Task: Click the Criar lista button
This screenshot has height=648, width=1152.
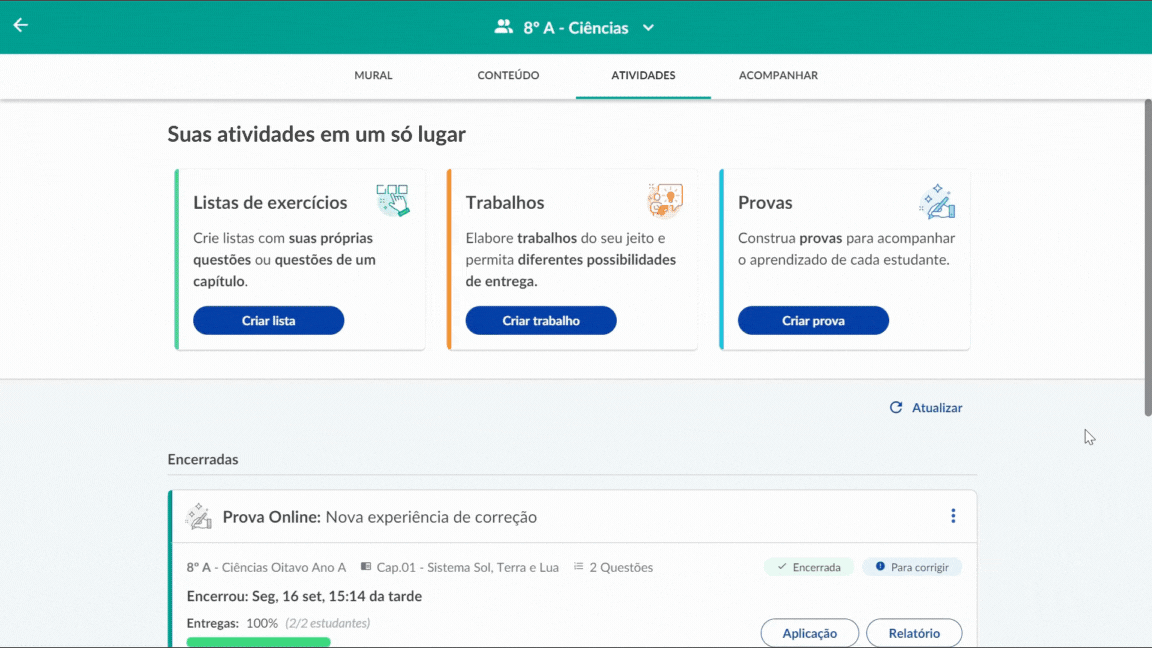Action: point(268,320)
